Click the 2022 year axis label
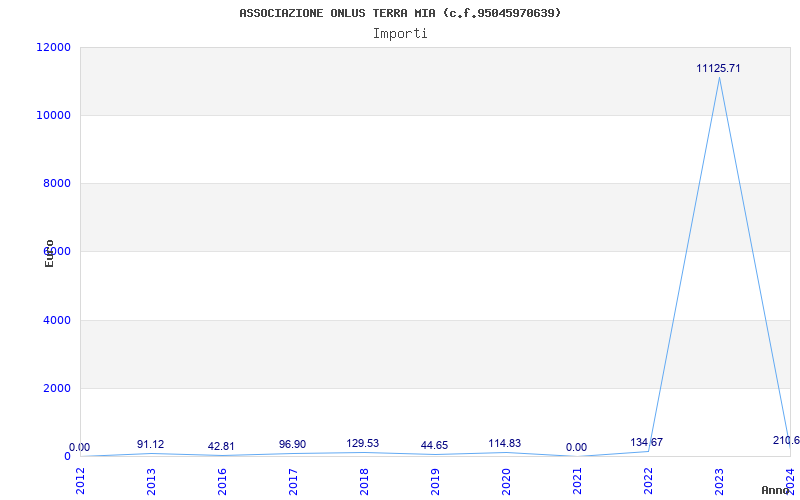 pyautogui.click(x=648, y=482)
